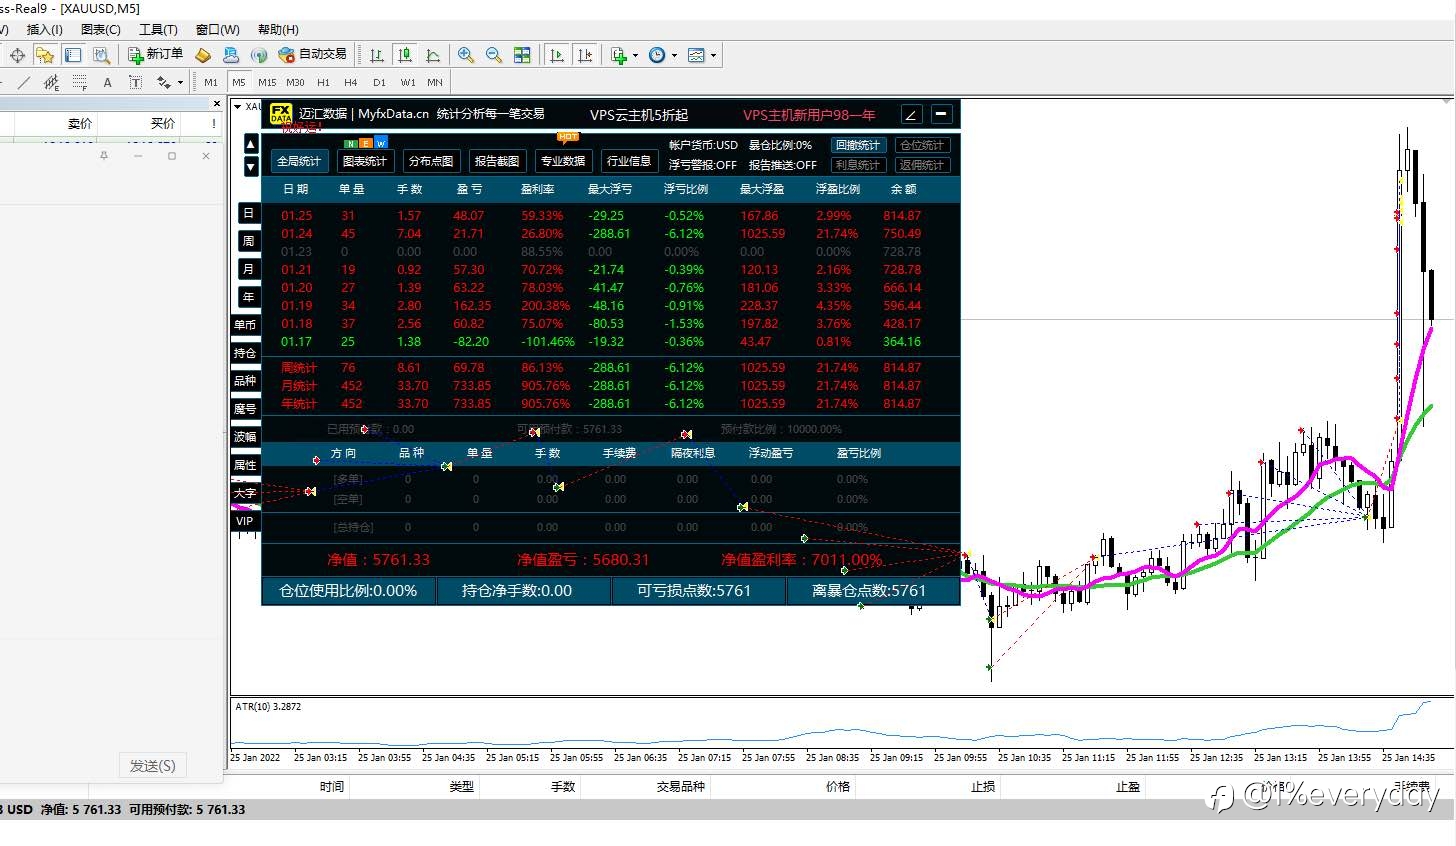Viewport: 1456px width, 846px height.
Task: Switch timeframe to M15
Action: click(267, 82)
